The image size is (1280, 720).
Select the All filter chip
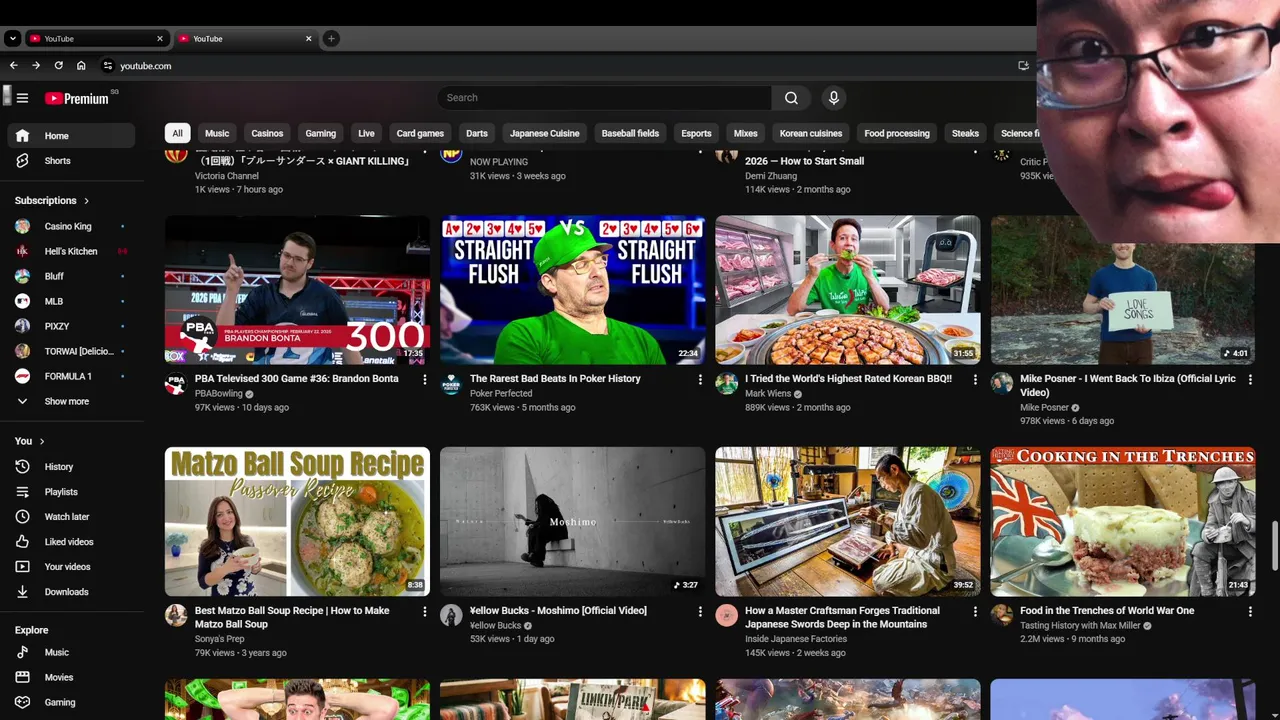coord(177,133)
